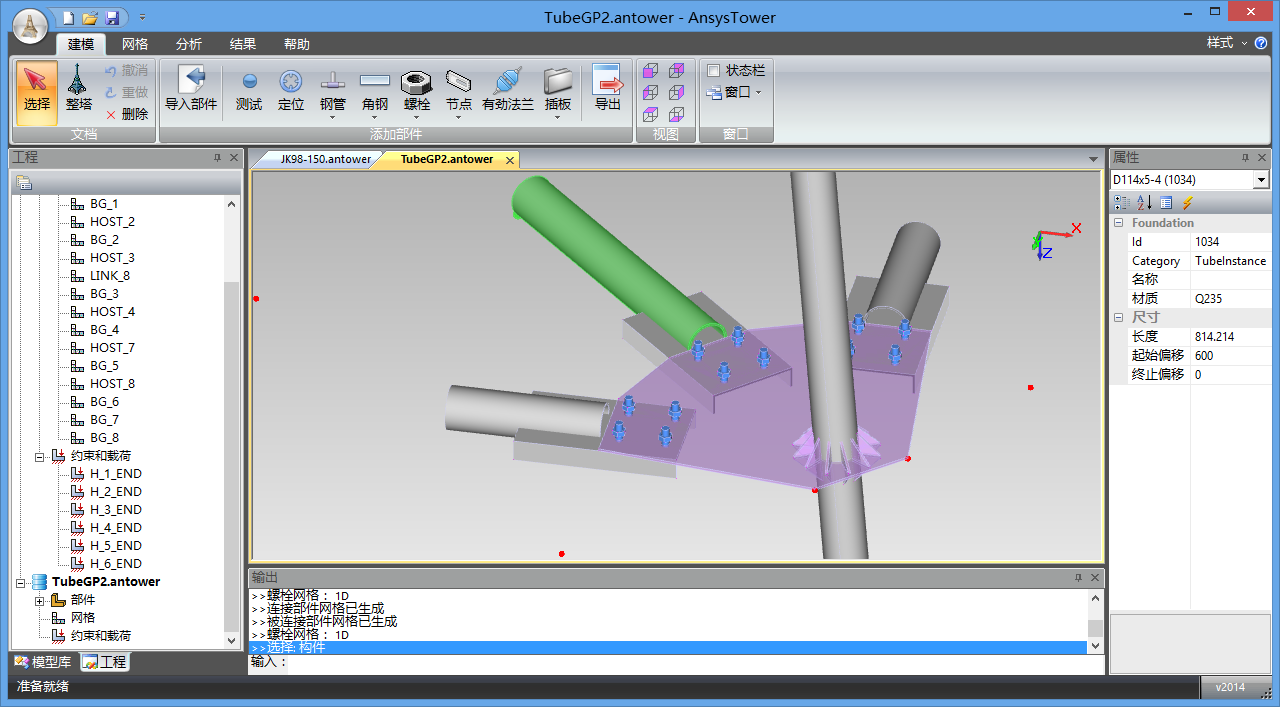Viewport: 1280px width, 707px height.
Task: Click the Open folder quick-access icon
Action: 90,18
